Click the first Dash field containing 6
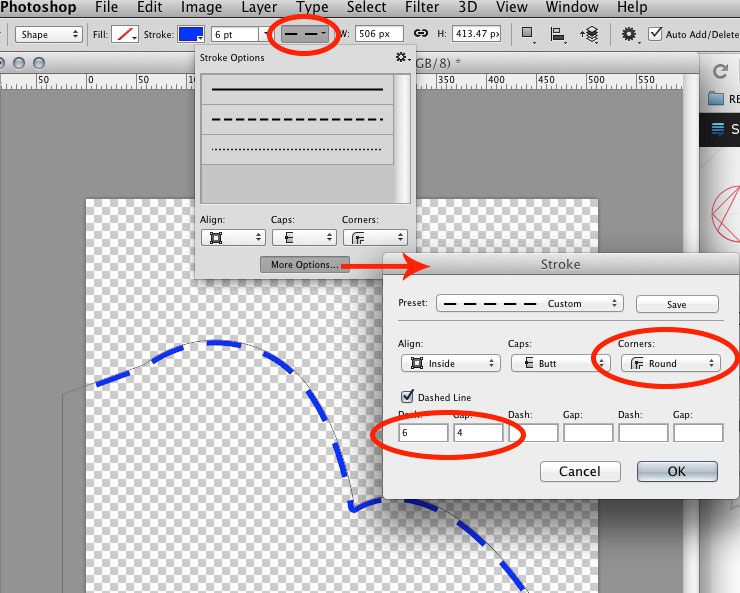Viewport: 740px width, 593px height. [423, 433]
